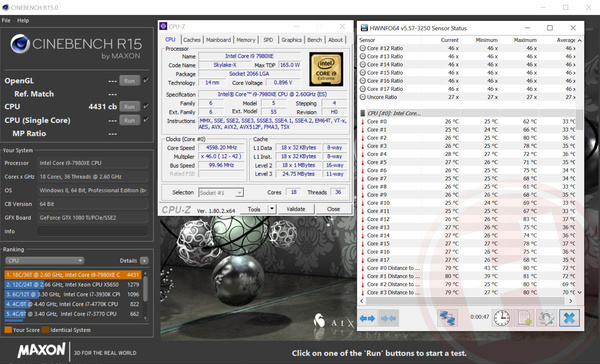
Task: Click Core #0 Distance to row
Action: point(468,268)
